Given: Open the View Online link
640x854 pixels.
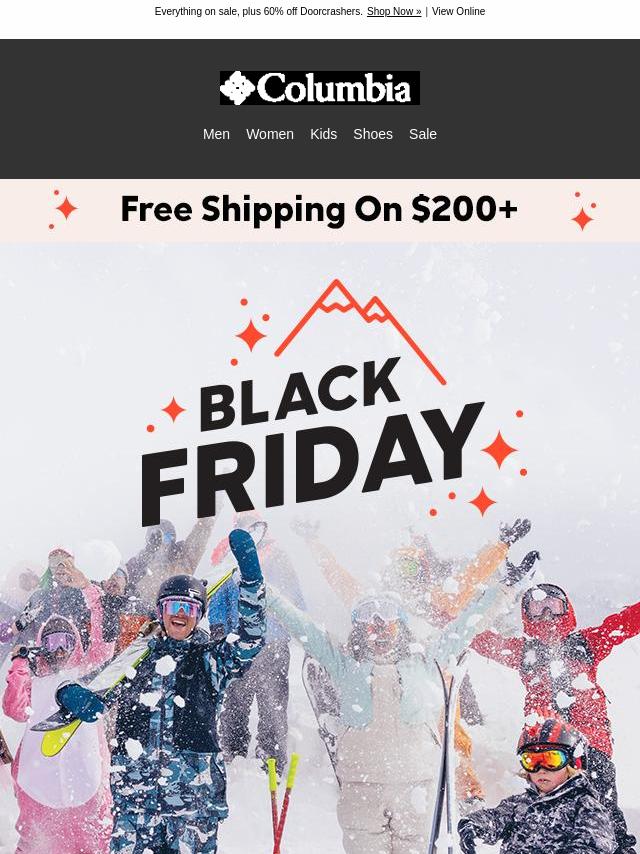Looking at the screenshot, I should pyautogui.click(x=458, y=11).
